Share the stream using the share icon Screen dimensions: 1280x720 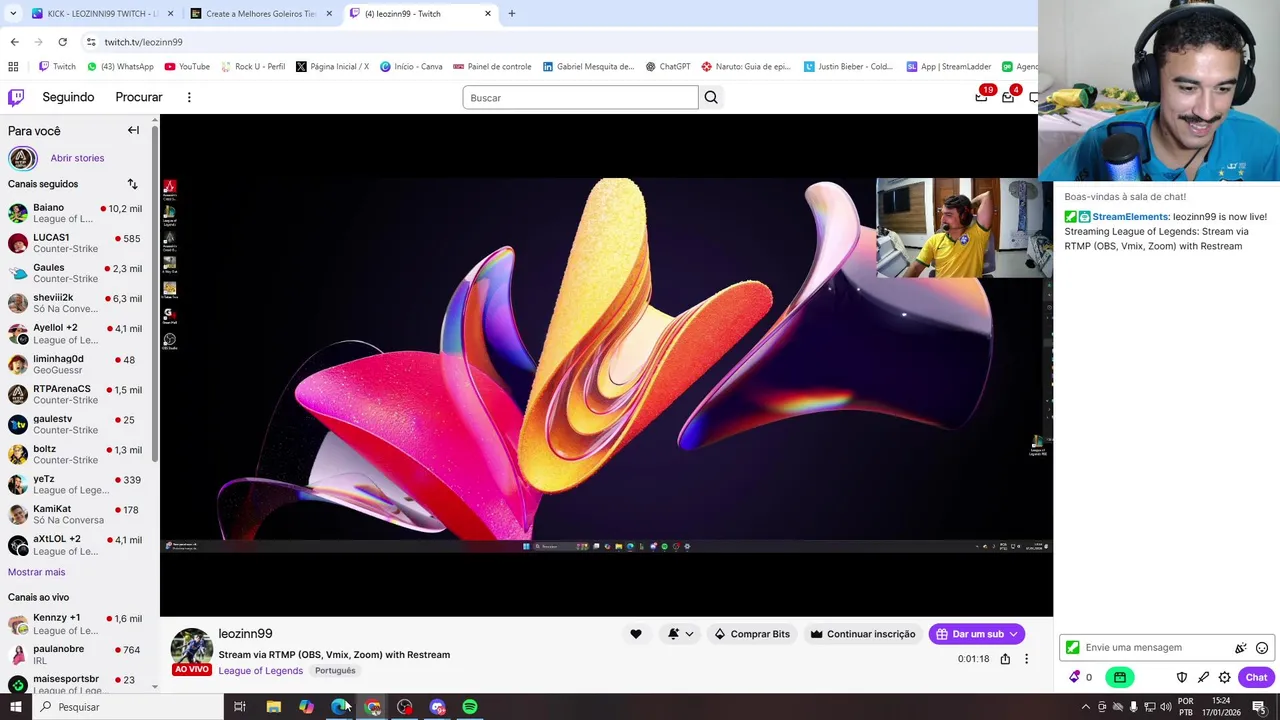coord(1005,659)
